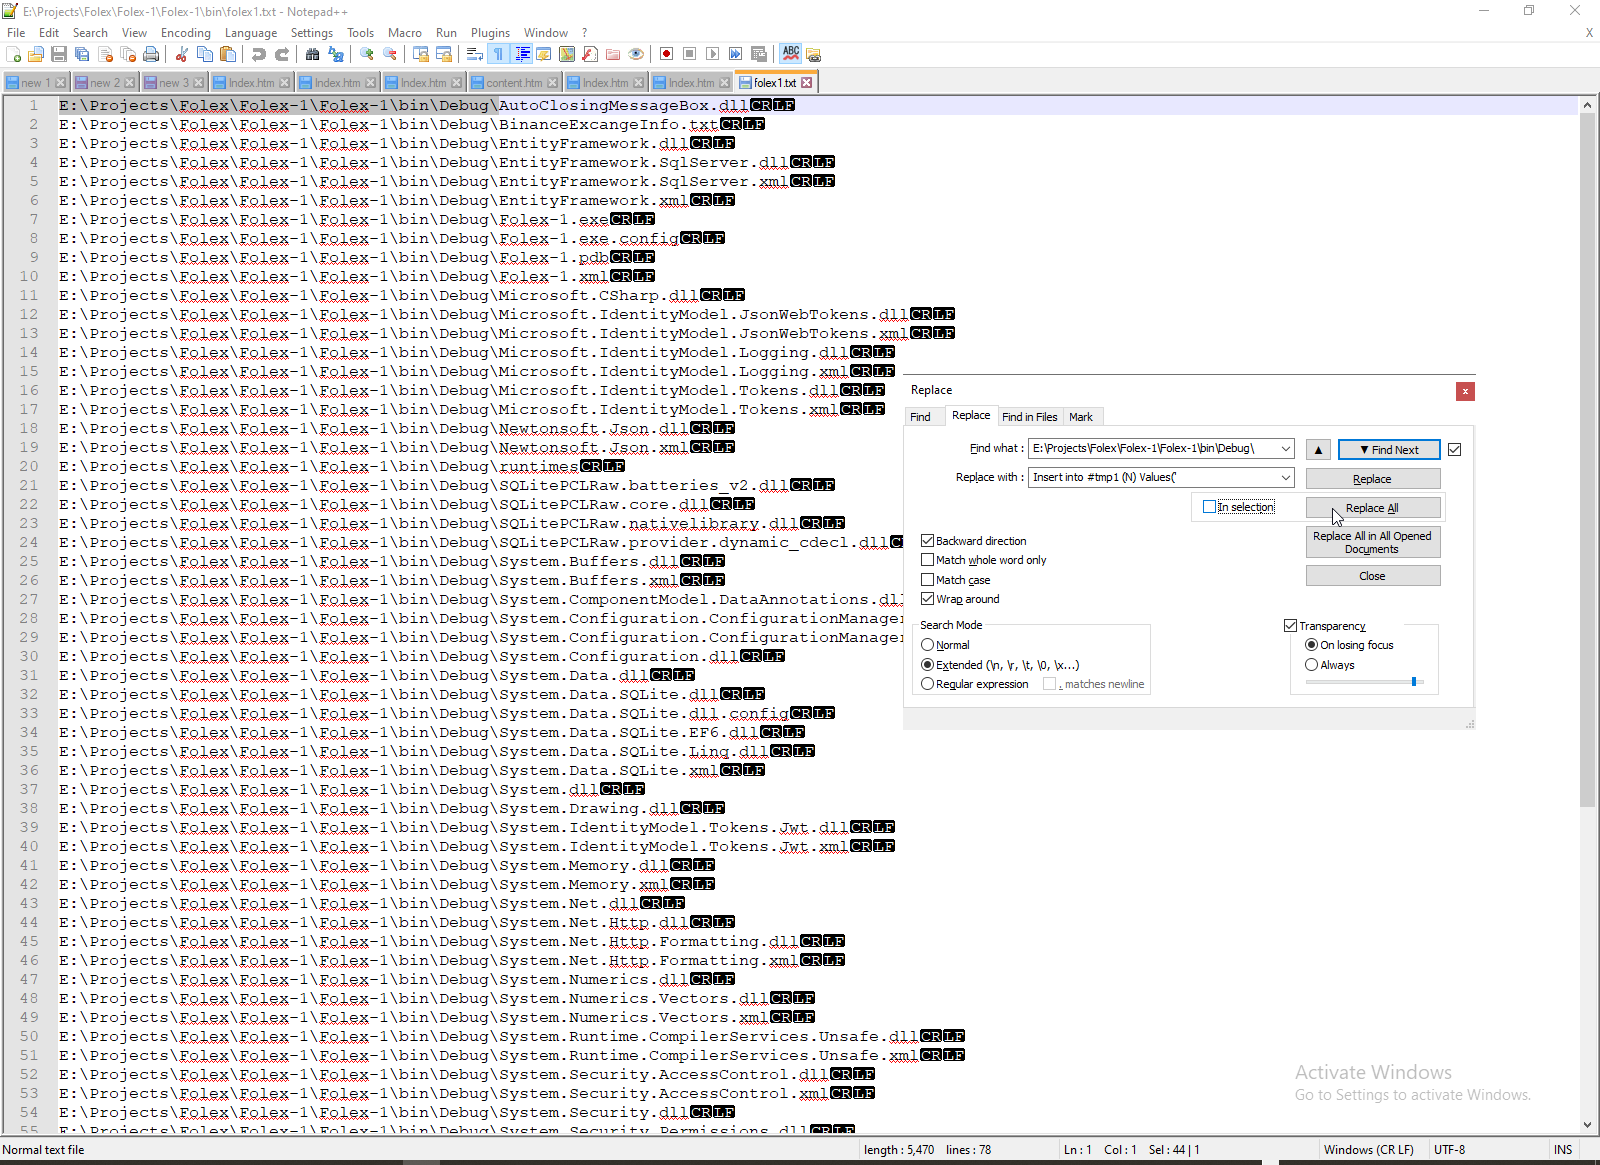The height and width of the screenshot is (1165, 1600).
Task: Click the Zoom In toolbar icon
Action: (367, 54)
